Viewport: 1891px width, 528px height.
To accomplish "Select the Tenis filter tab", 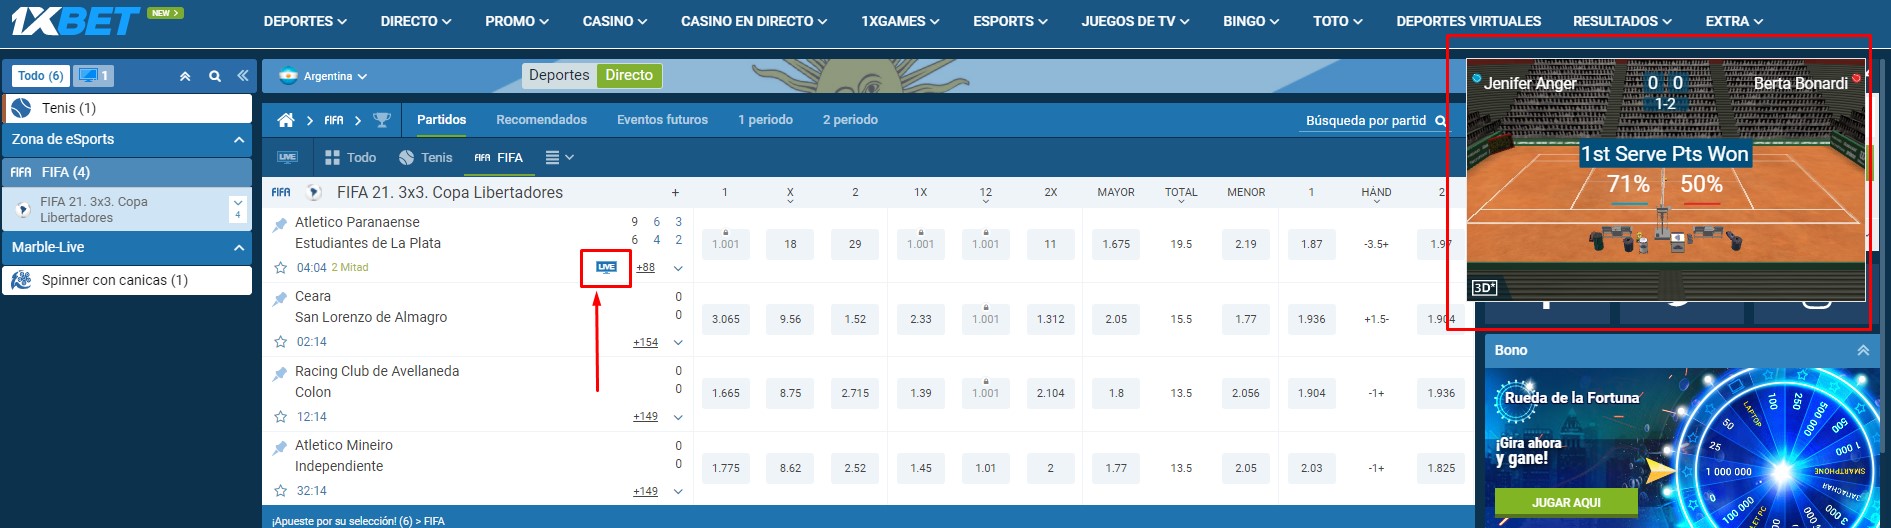I will [x=426, y=157].
